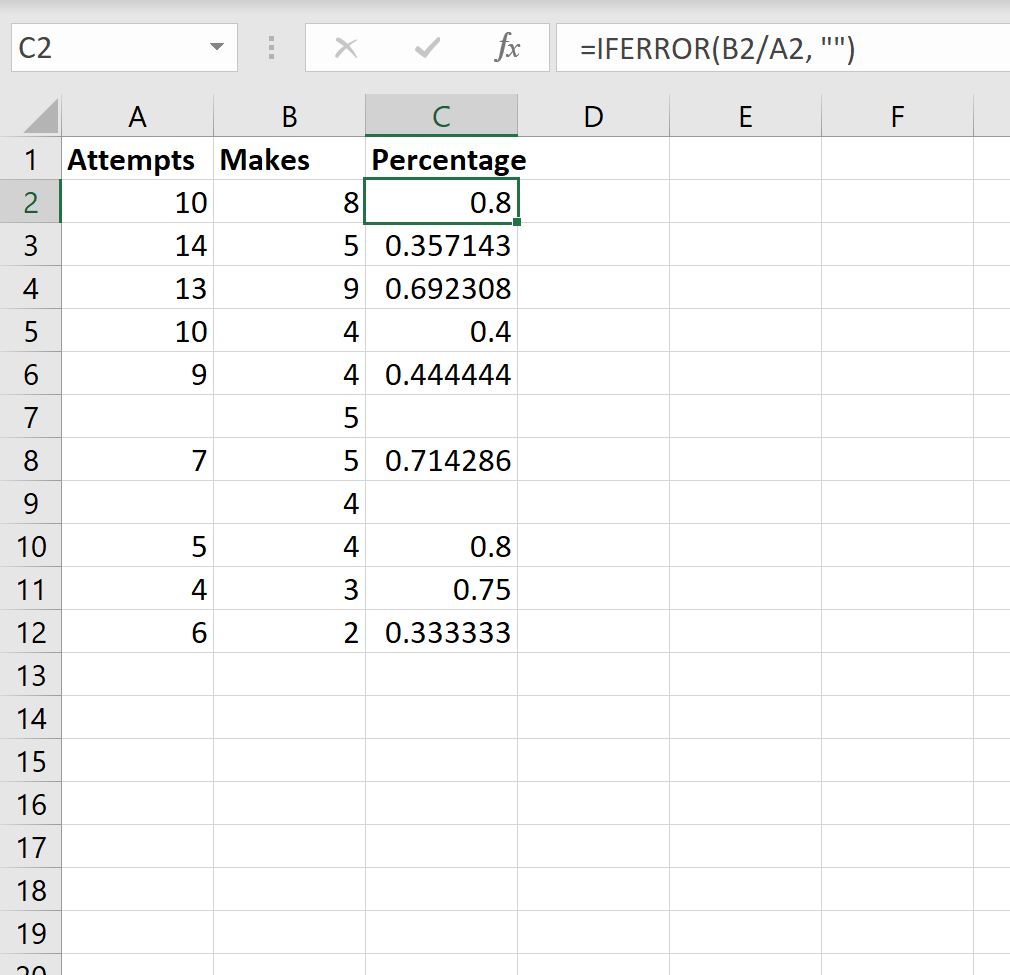Click the Percentage header cell C1

point(441,159)
